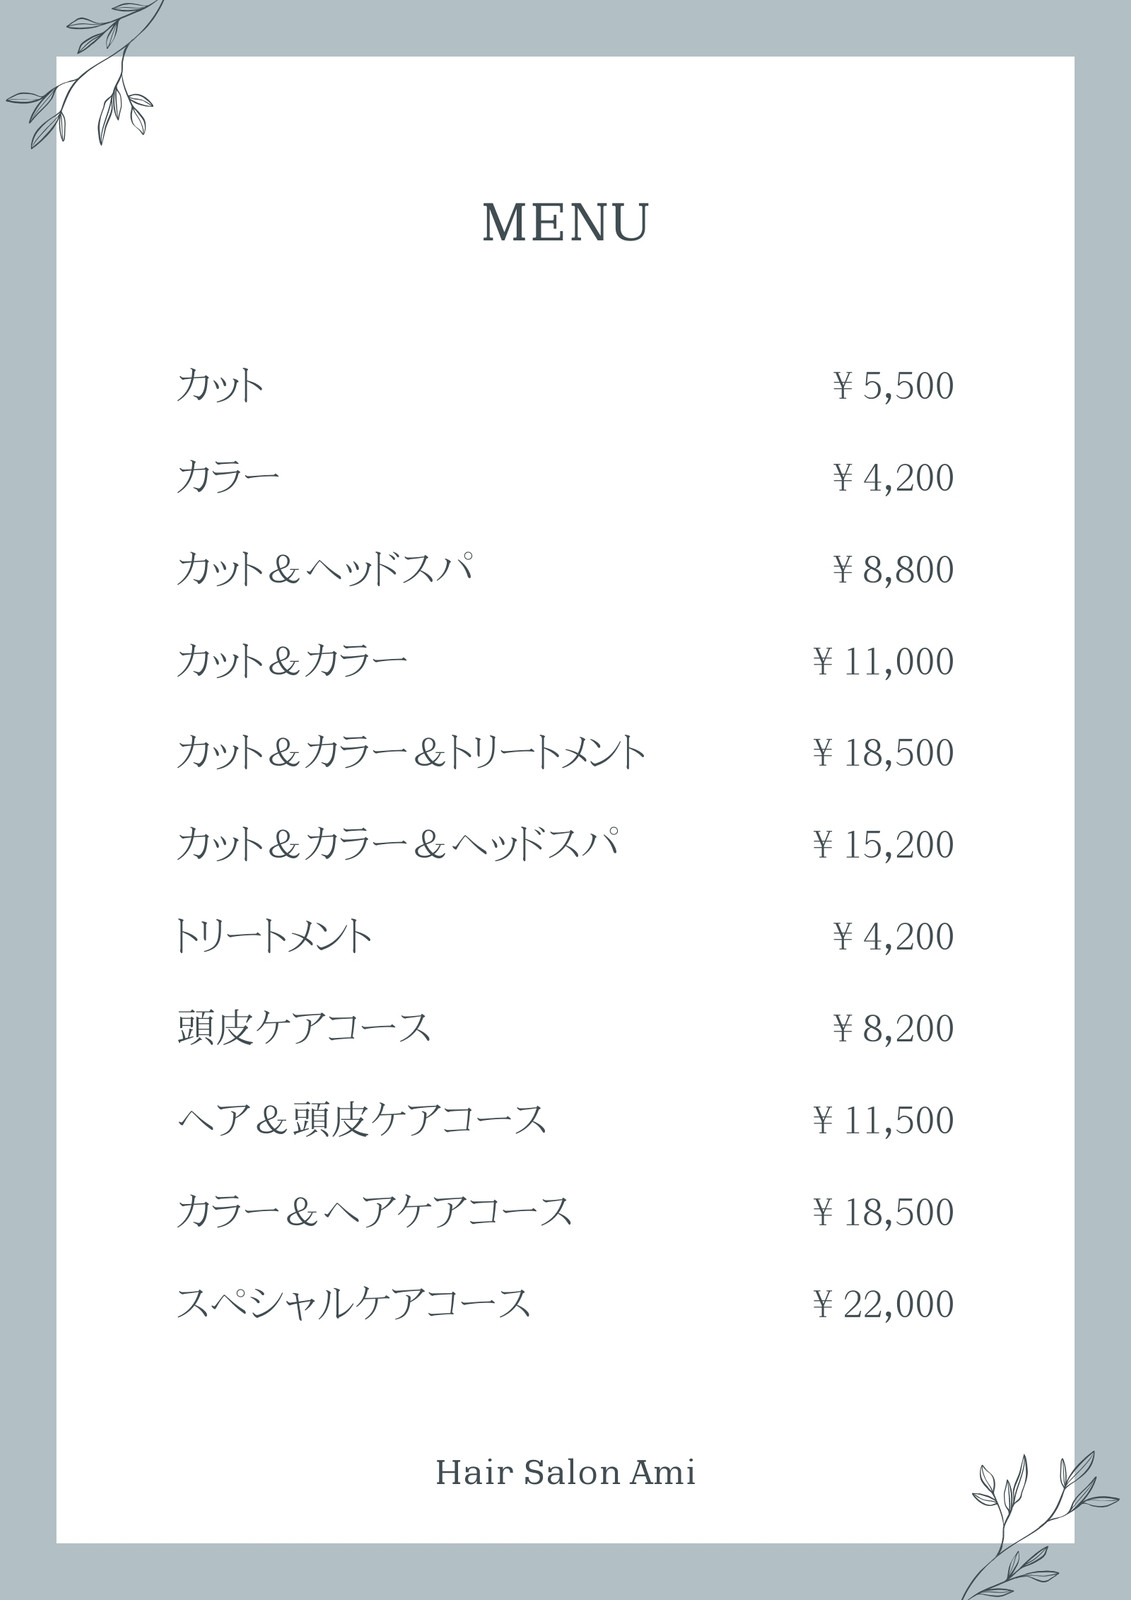Click the top-left leaf branch illustration
Viewport: 1131px width, 1600px height.
[82, 74]
